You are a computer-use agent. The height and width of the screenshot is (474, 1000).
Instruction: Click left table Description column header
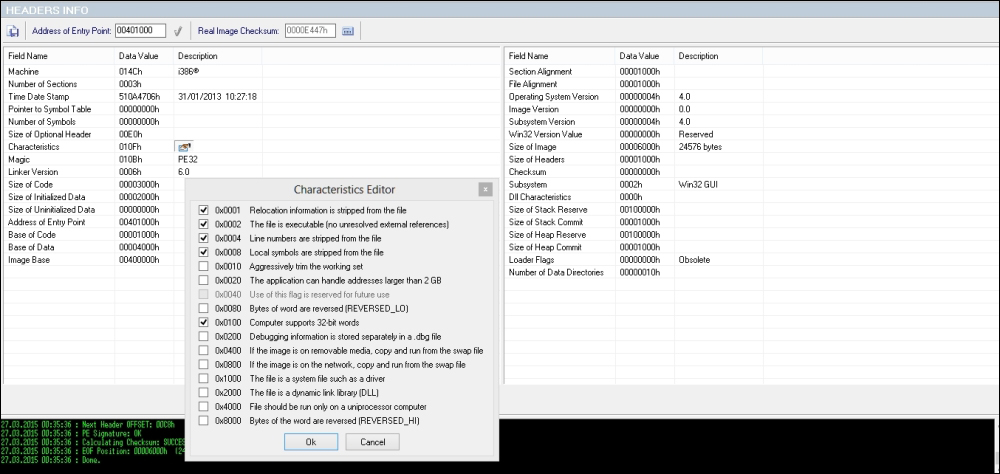click(217, 56)
